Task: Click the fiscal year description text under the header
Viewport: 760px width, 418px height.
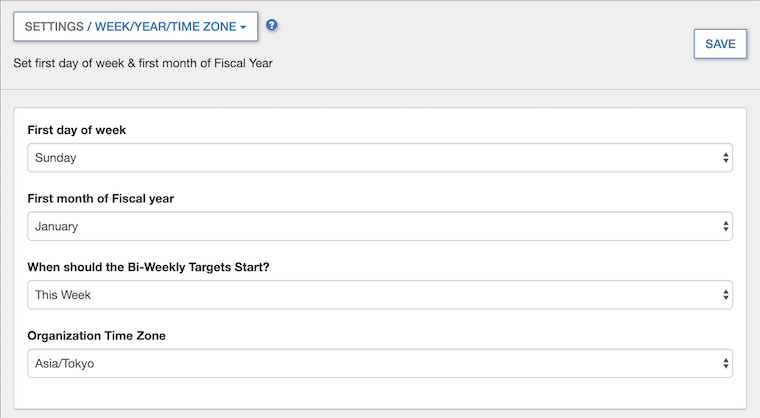Action: click(x=142, y=63)
